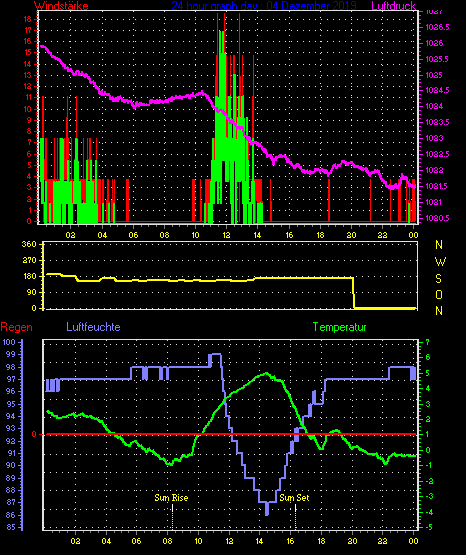Click humidity axis value 85
The height and width of the screenshot is (555, 466).
pyautogui.click(x=11, y=527)
